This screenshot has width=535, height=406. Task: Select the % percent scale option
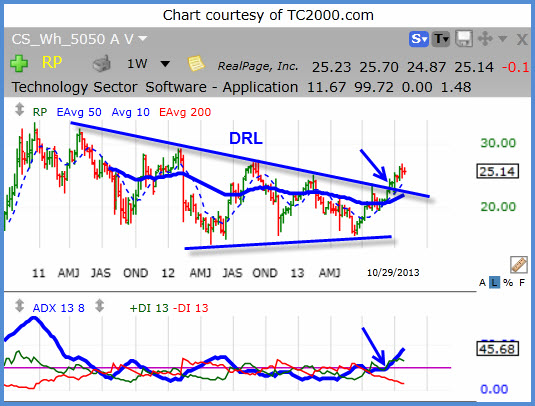(508, 282)
